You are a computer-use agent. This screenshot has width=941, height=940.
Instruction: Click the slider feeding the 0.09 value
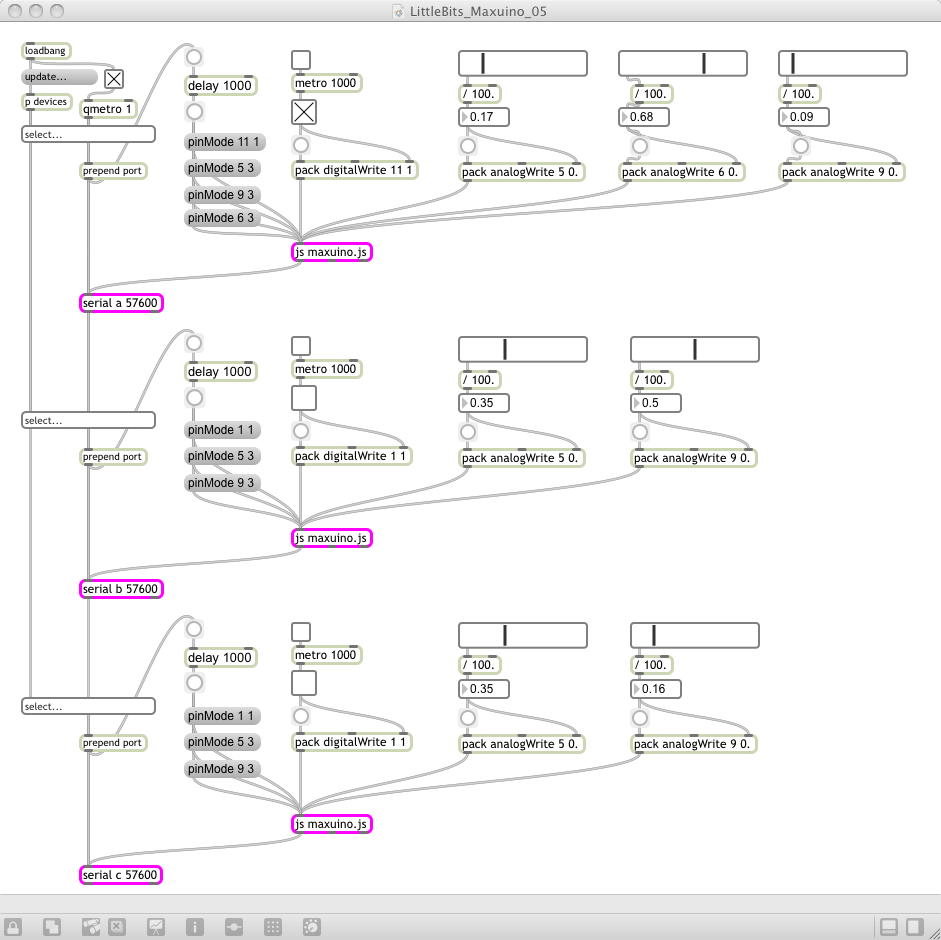tap(843, 64)
